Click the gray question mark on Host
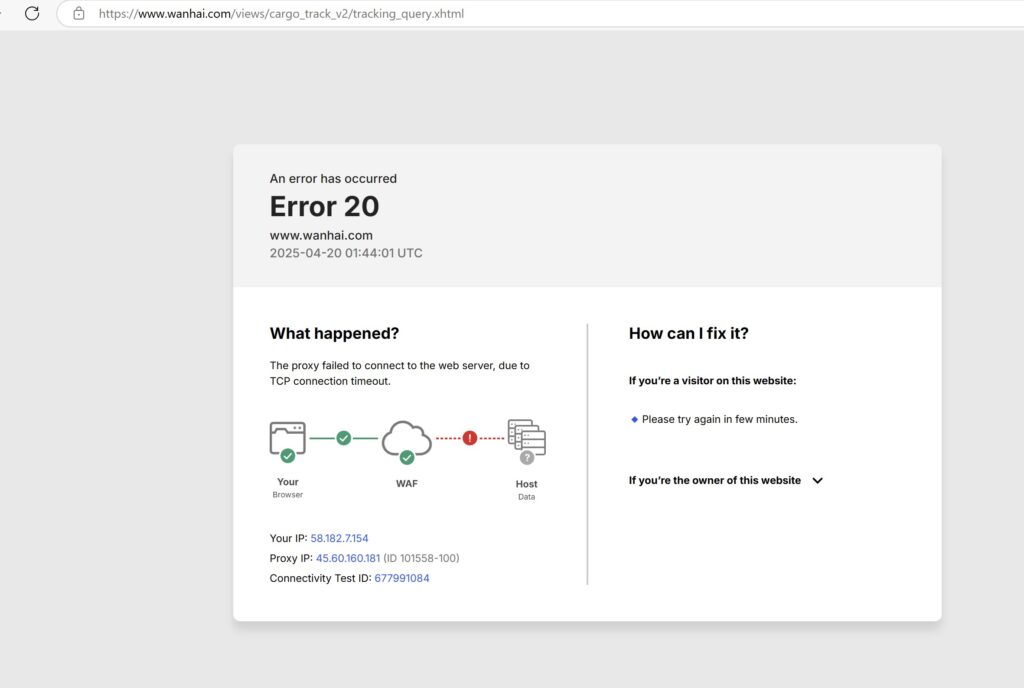The height and width of the screenshot is (688, 1024). point(527,458)
